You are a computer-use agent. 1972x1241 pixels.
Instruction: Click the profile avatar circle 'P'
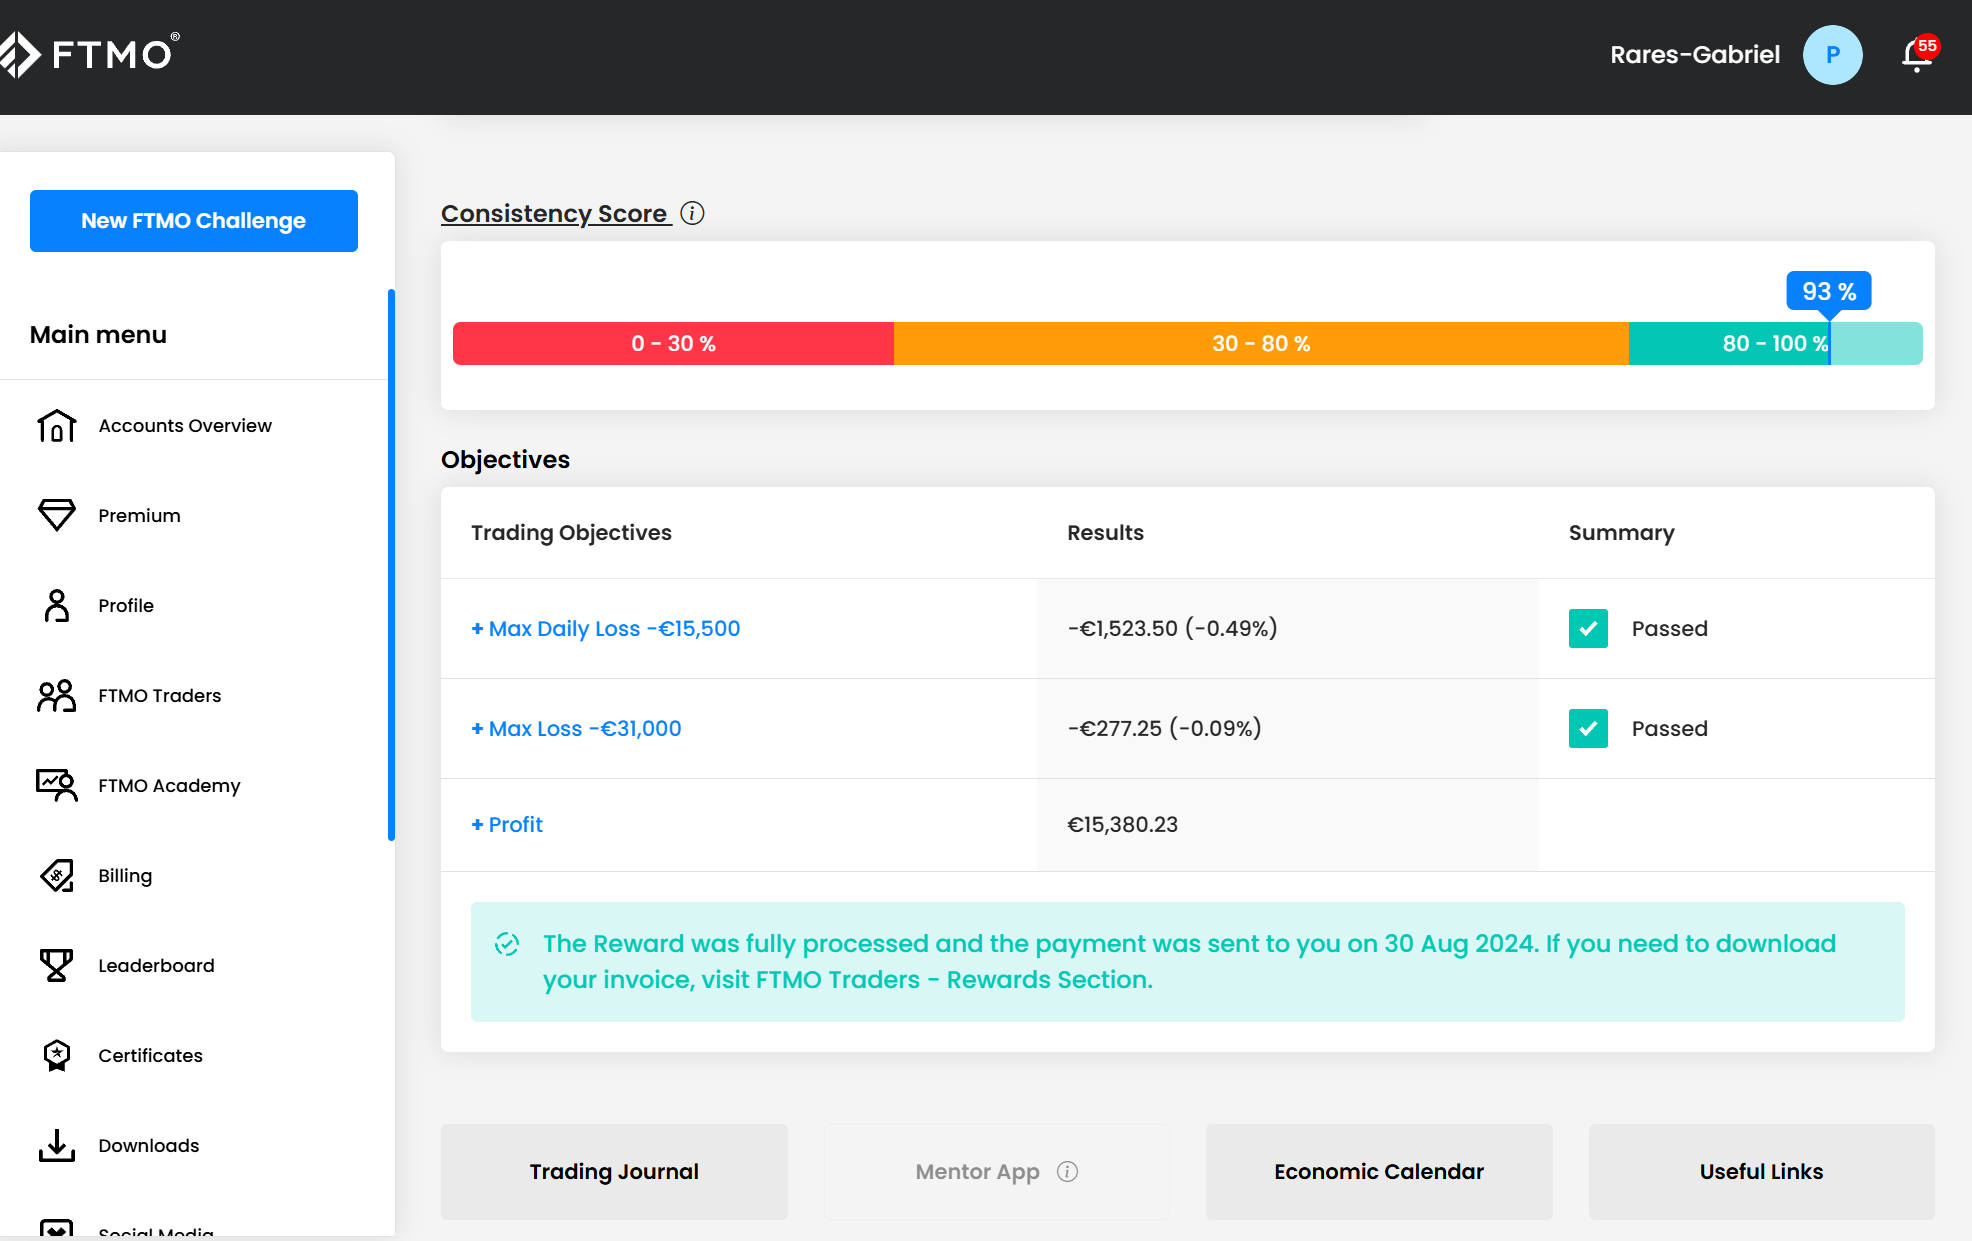coord(1832,55)
